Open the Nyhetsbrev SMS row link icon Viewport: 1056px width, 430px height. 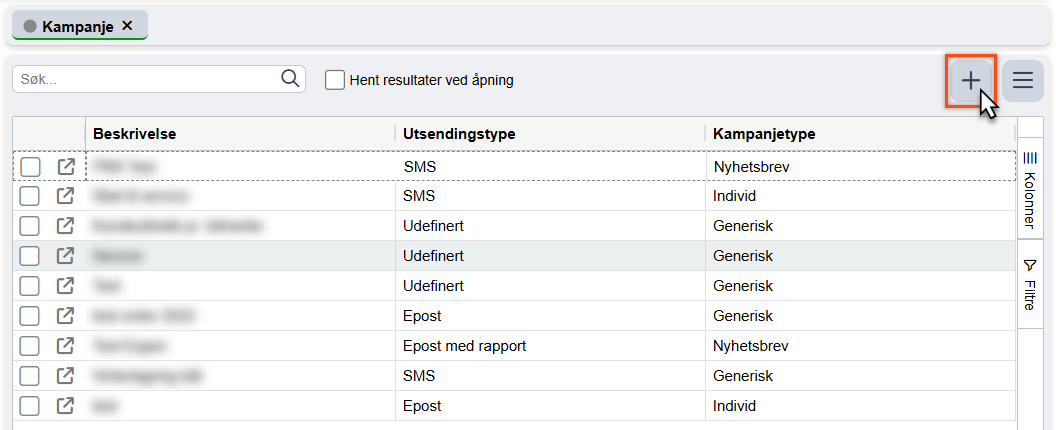pyautogui.click(x=66, y=166)
